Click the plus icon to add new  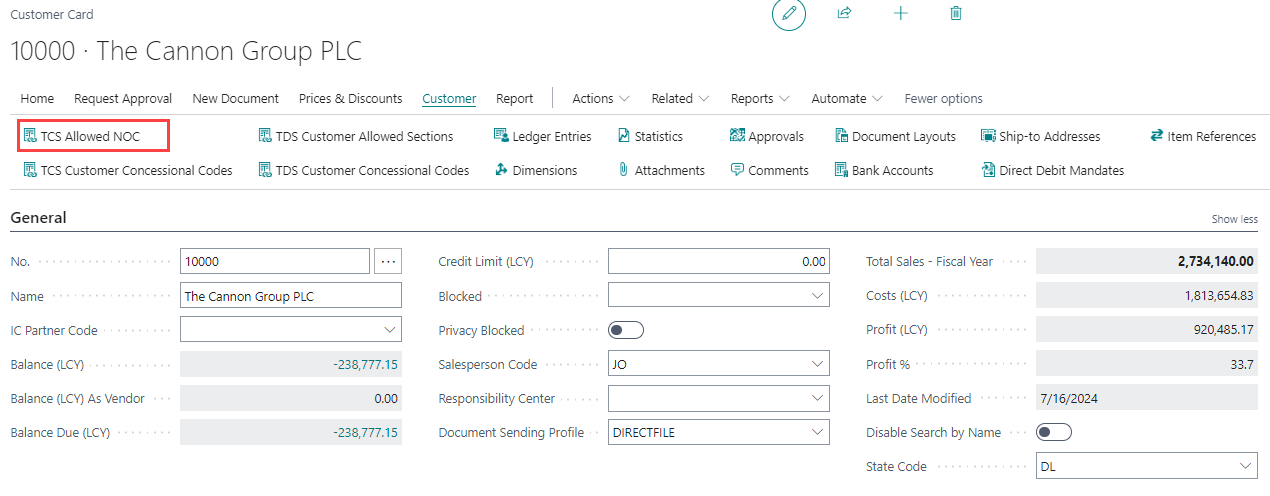tap(900, 14)
